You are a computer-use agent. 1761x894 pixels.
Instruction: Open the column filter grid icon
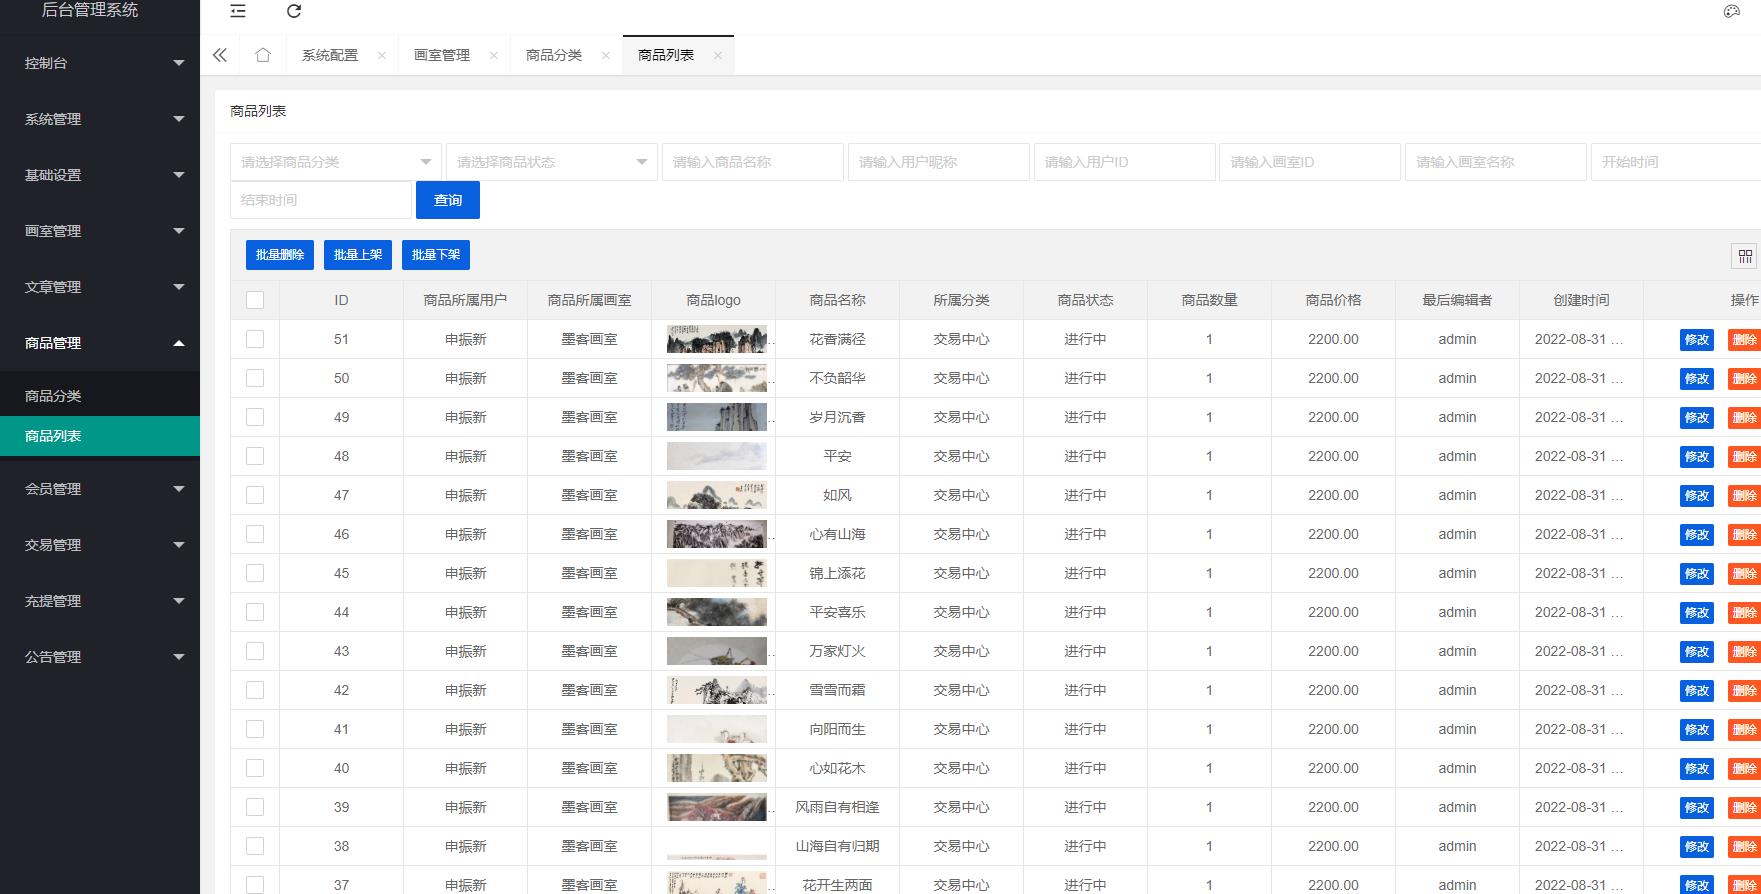(1744, 256)
